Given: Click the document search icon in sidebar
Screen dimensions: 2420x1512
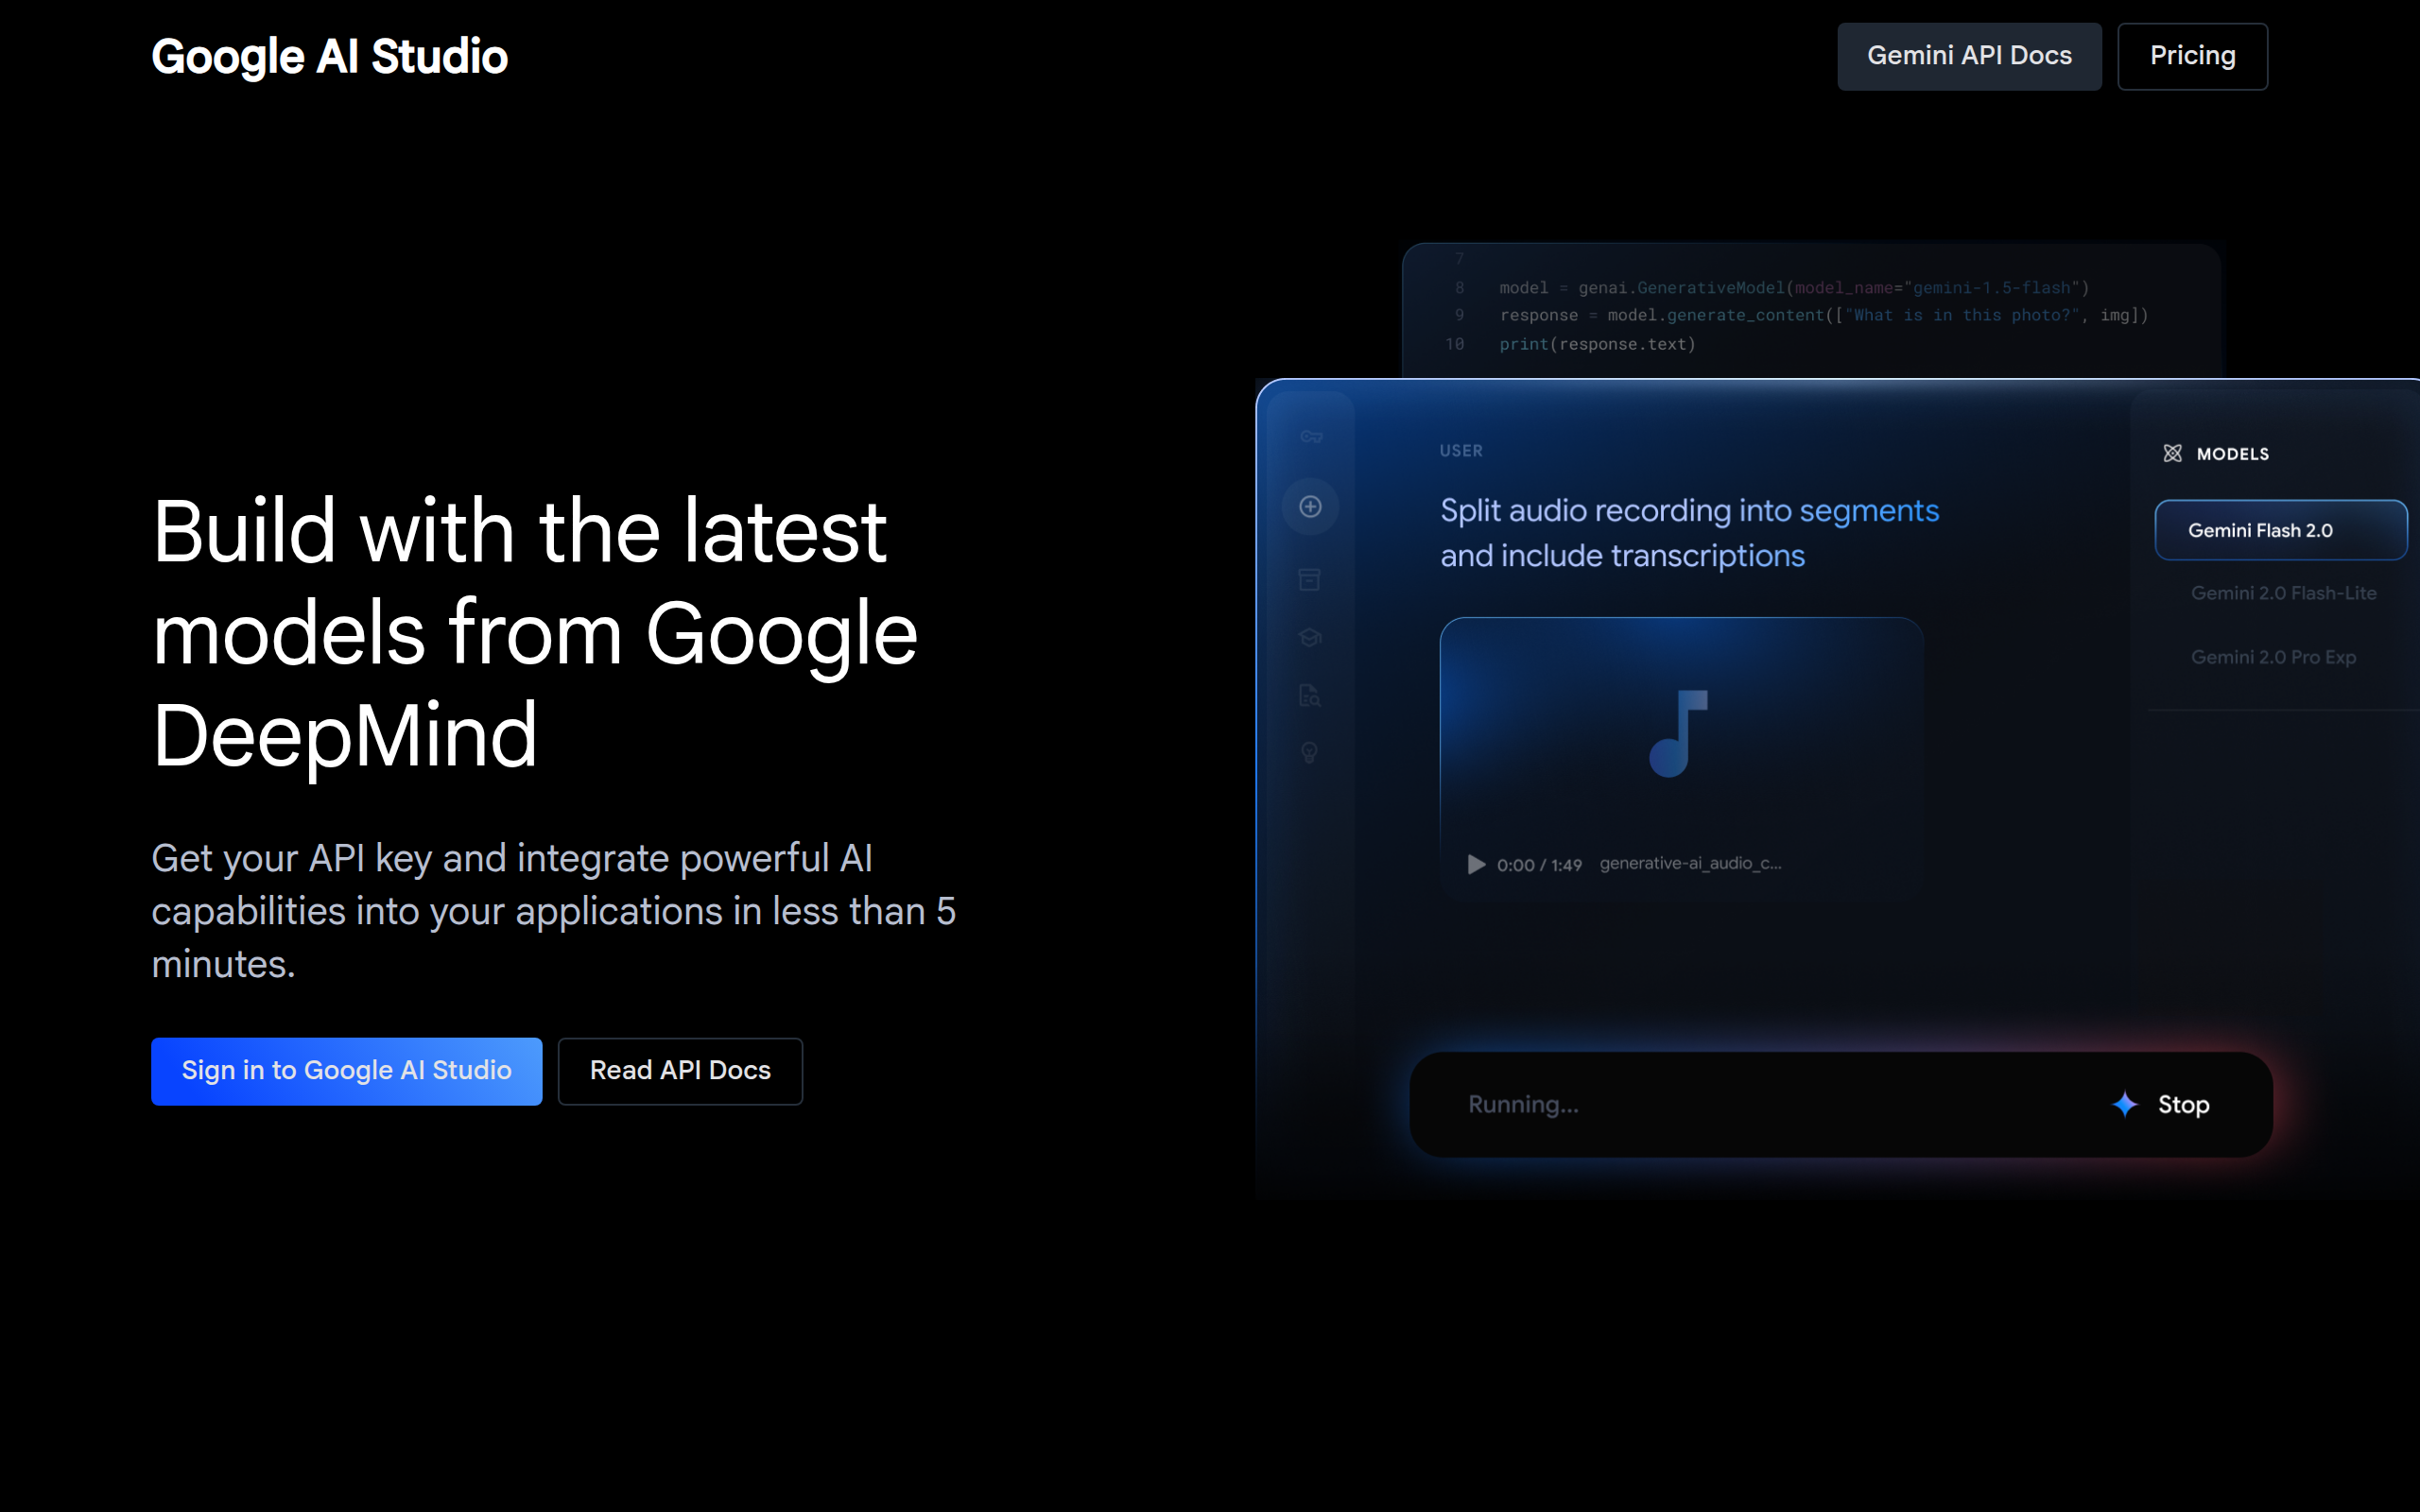Looking at the screenshot, I should [x=1309, y=695].
